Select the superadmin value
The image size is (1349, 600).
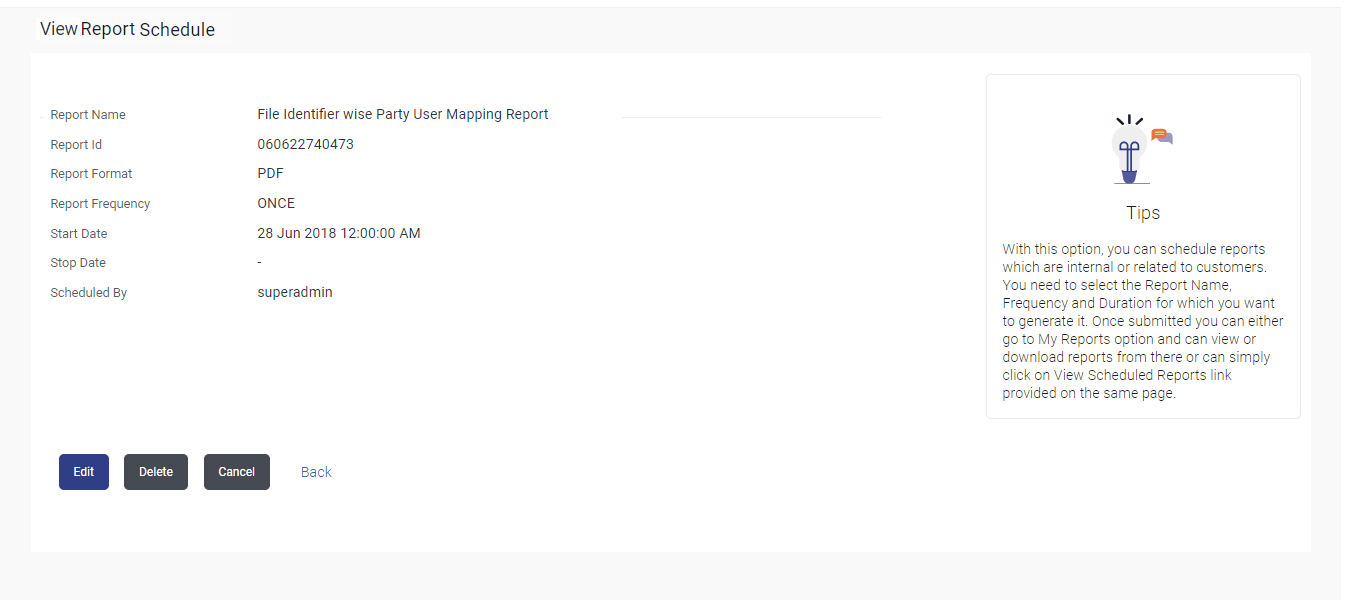(295, 292)
